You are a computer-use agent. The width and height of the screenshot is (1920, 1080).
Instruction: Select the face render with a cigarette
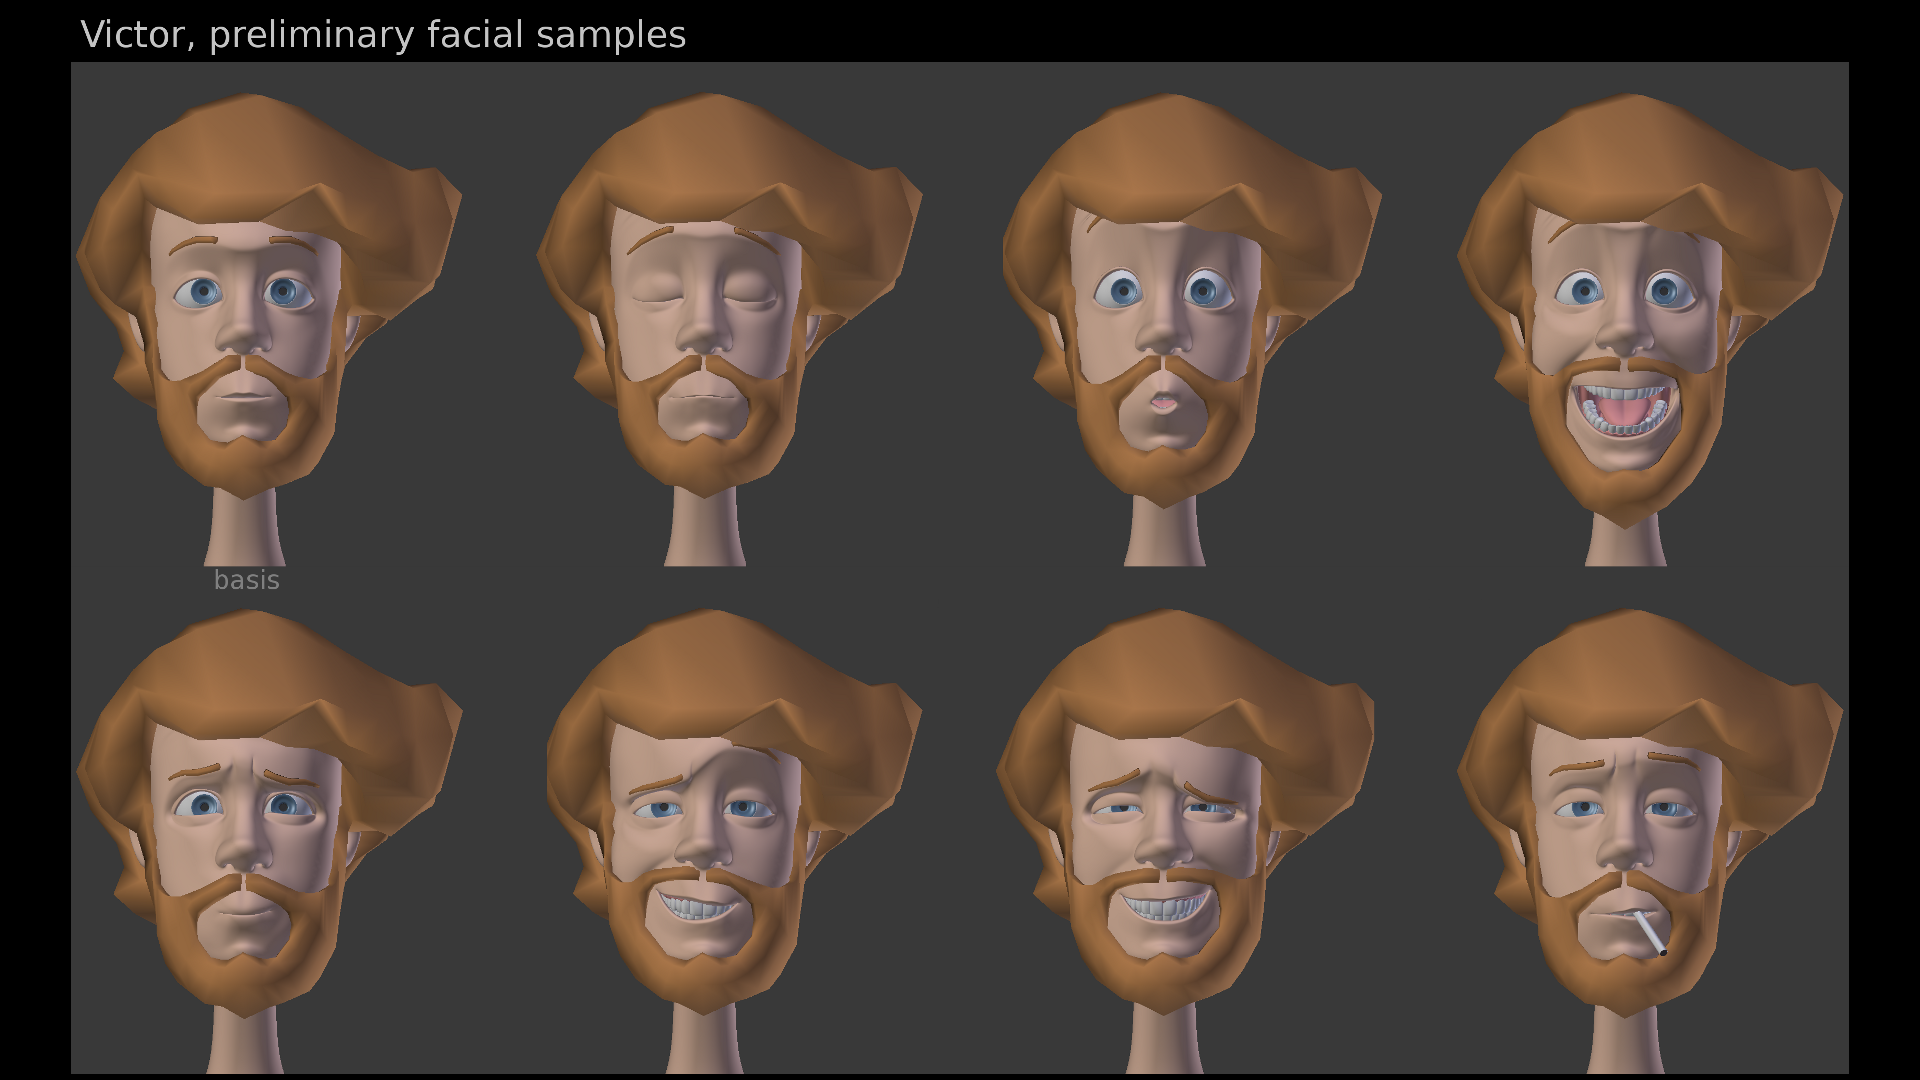pyautogui.click(x=1650, y=842)
